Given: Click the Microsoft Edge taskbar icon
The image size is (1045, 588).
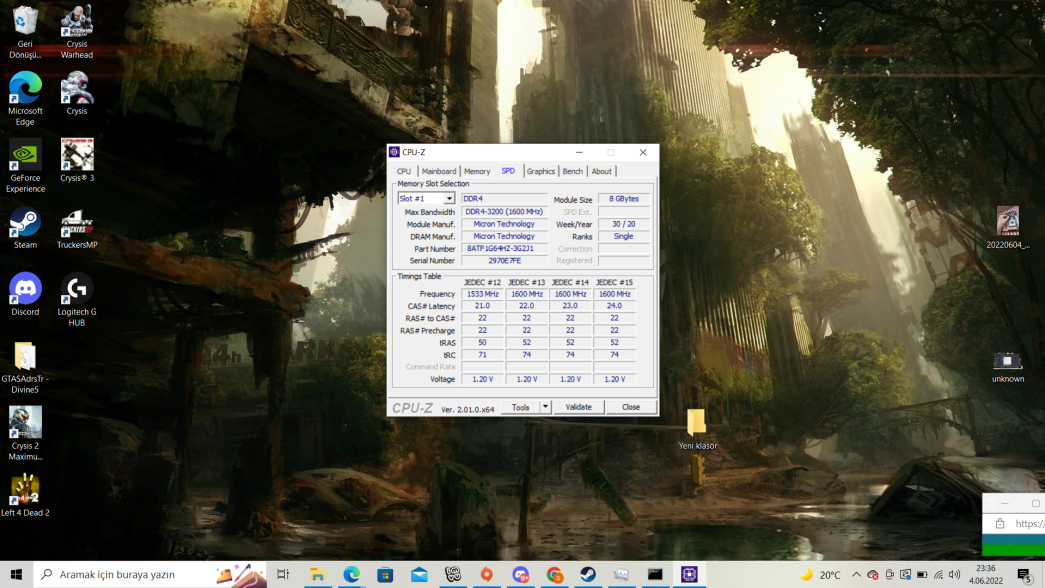Looking at the screenshot, I should [351, 575].
